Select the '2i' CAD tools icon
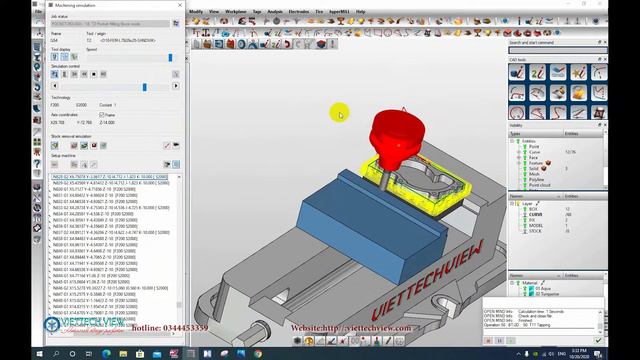640x360 pixels. tap(538, 72)
